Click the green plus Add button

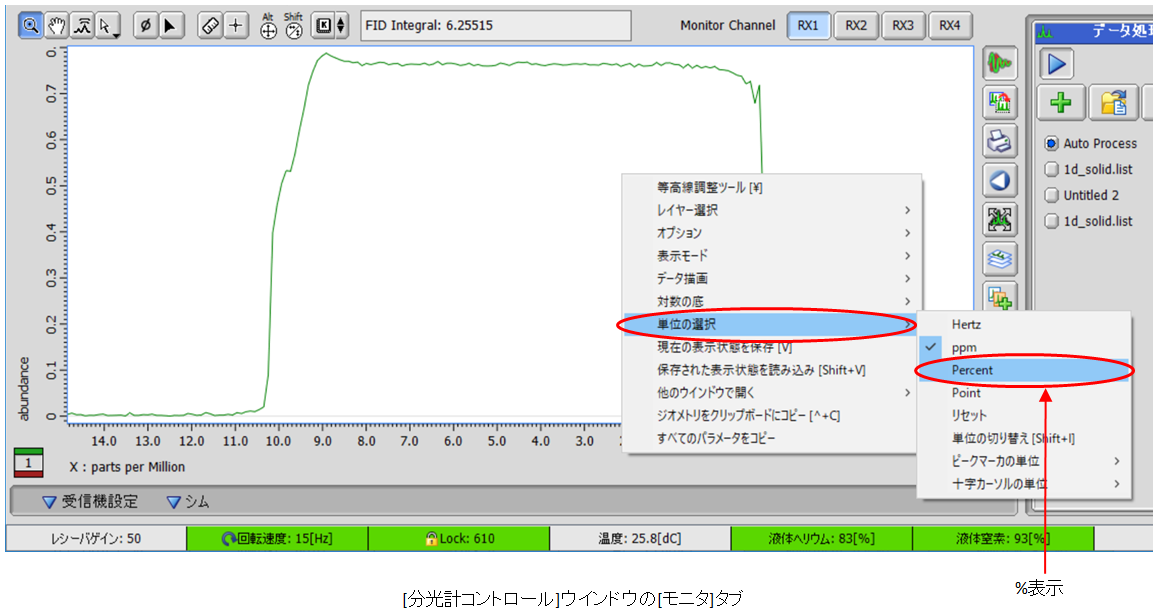(1061, 103)
